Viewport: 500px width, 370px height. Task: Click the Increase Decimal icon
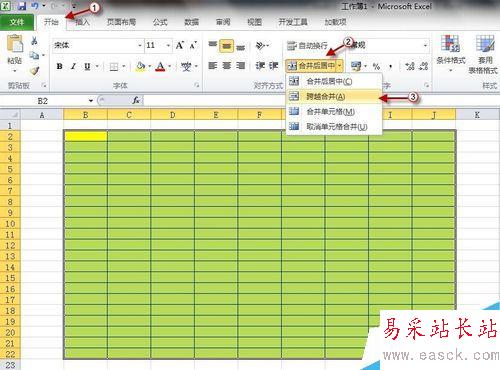coord(410,66)
